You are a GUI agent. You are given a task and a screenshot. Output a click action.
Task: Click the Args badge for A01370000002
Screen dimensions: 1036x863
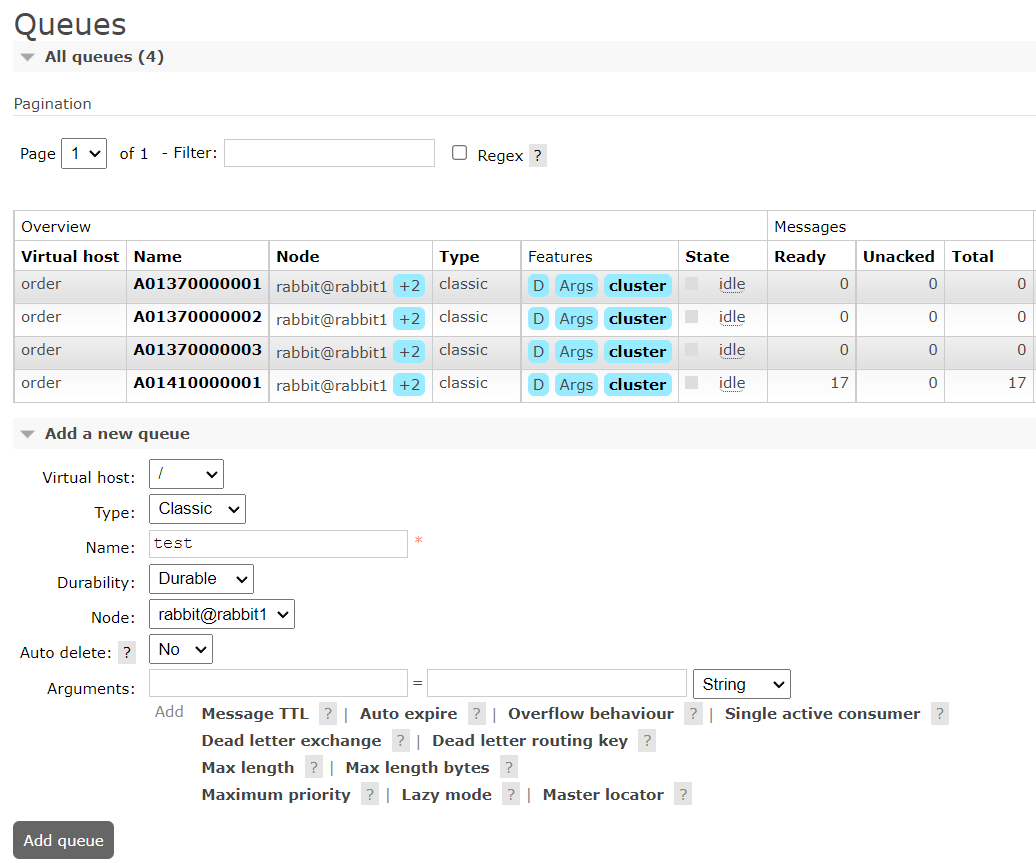pyautogui.click(x=576, y=319)
